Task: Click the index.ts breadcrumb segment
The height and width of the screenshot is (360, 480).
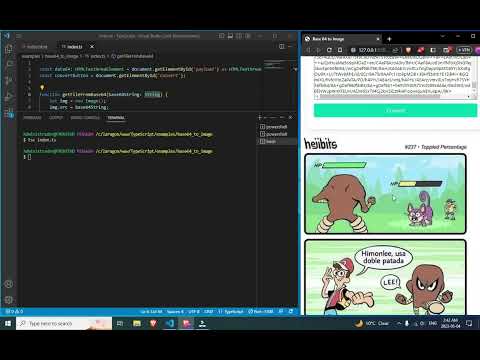Action: click(x=95, y=56)
